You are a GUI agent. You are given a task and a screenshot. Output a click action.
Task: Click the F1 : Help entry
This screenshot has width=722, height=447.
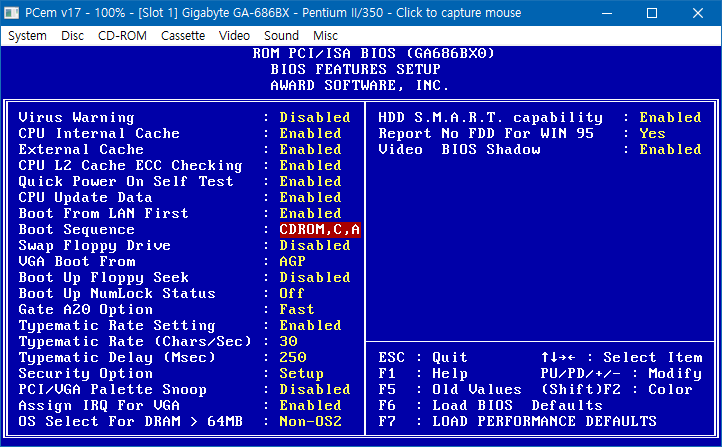click(423, 373)
